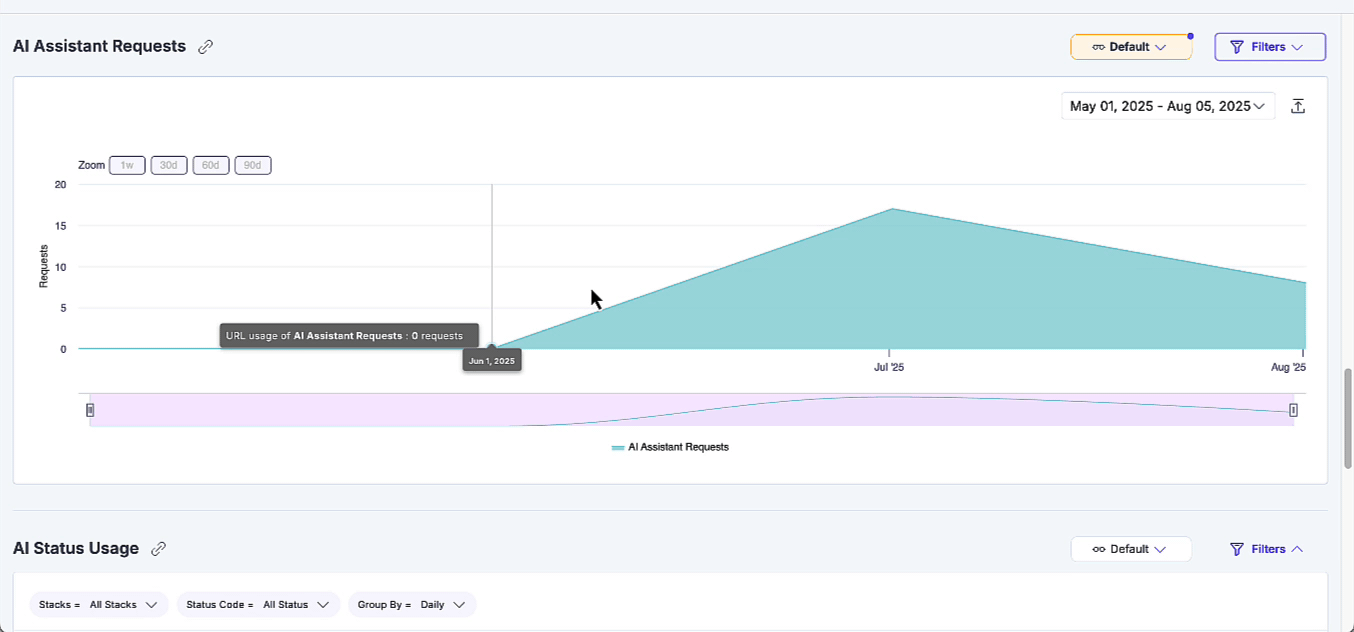Open Default view dropdown for AI Assistant Requests
Screen dimensions: 1354x632
tap(1130, 47)
